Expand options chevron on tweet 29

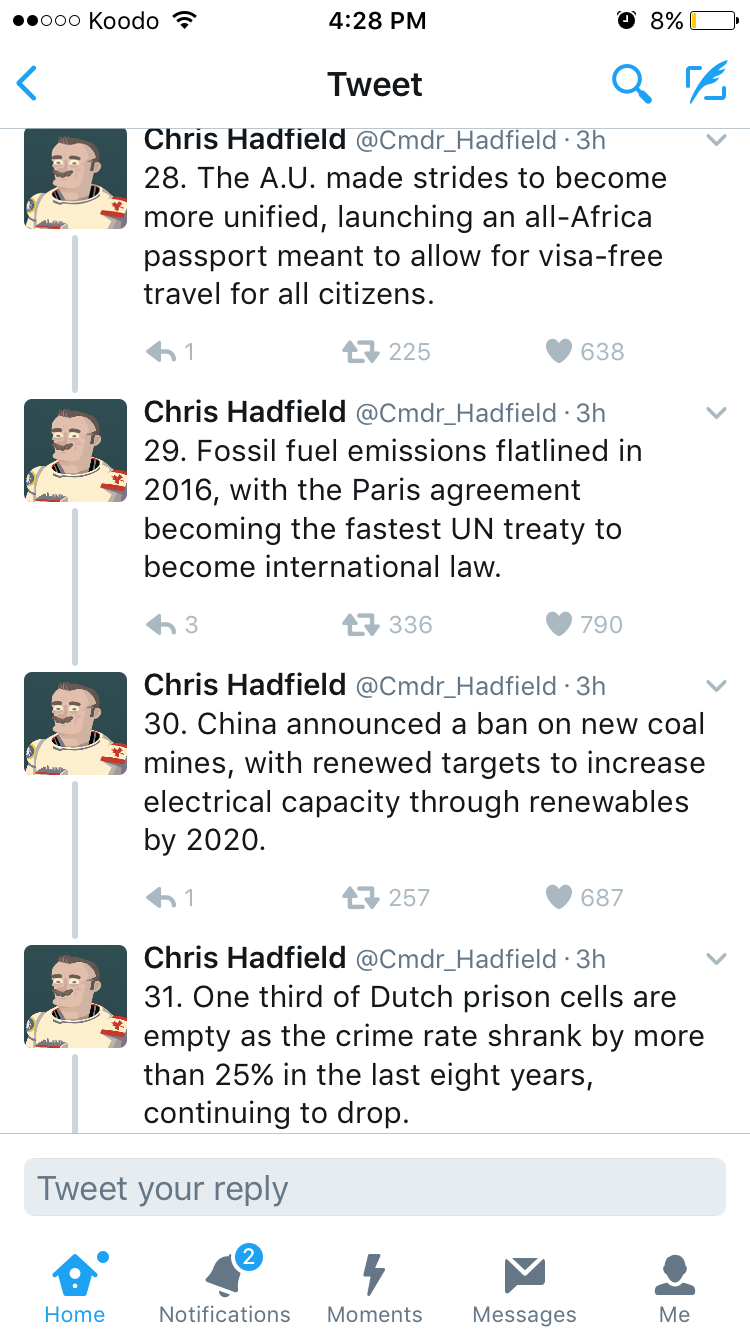coord(716,413)
